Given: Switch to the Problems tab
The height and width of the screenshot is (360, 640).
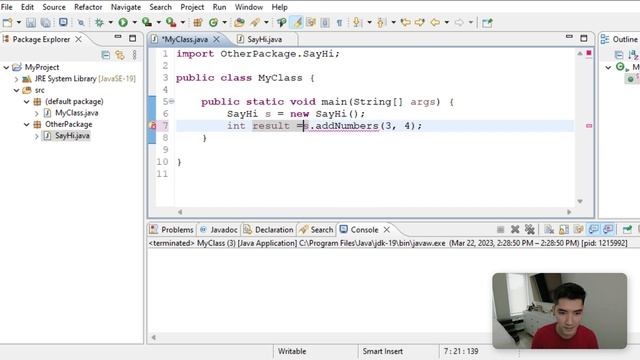Looking at the screenshot, I should coord(172,230).
